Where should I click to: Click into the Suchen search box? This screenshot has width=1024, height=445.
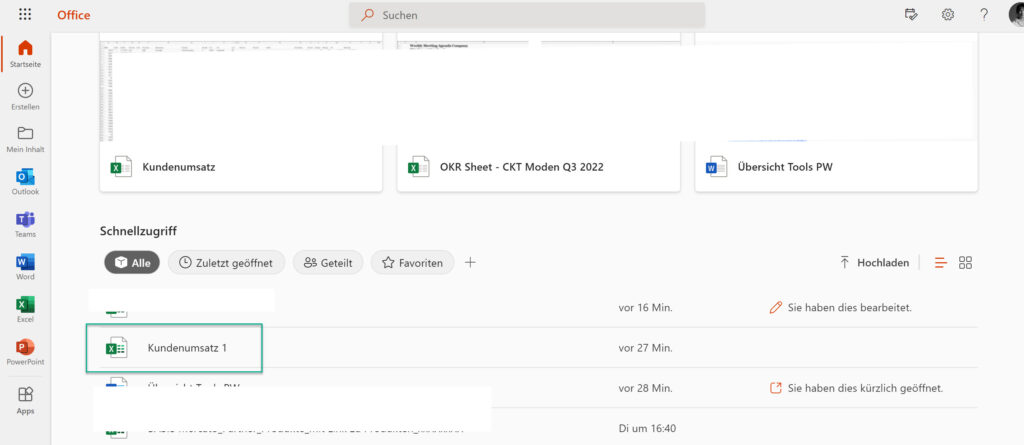(527, 15)
